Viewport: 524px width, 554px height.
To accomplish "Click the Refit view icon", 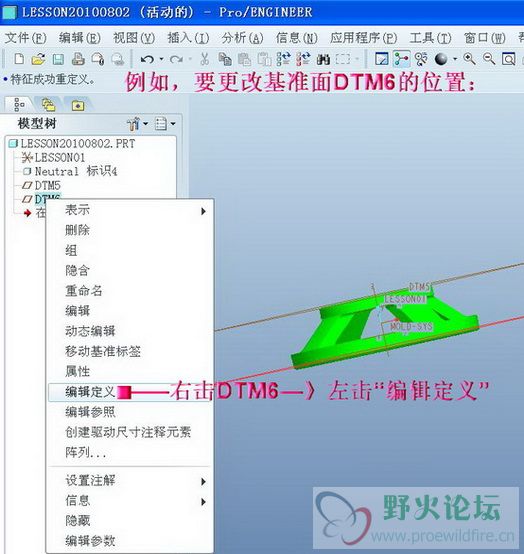I will pyautogui.click(x=508, y=59).
